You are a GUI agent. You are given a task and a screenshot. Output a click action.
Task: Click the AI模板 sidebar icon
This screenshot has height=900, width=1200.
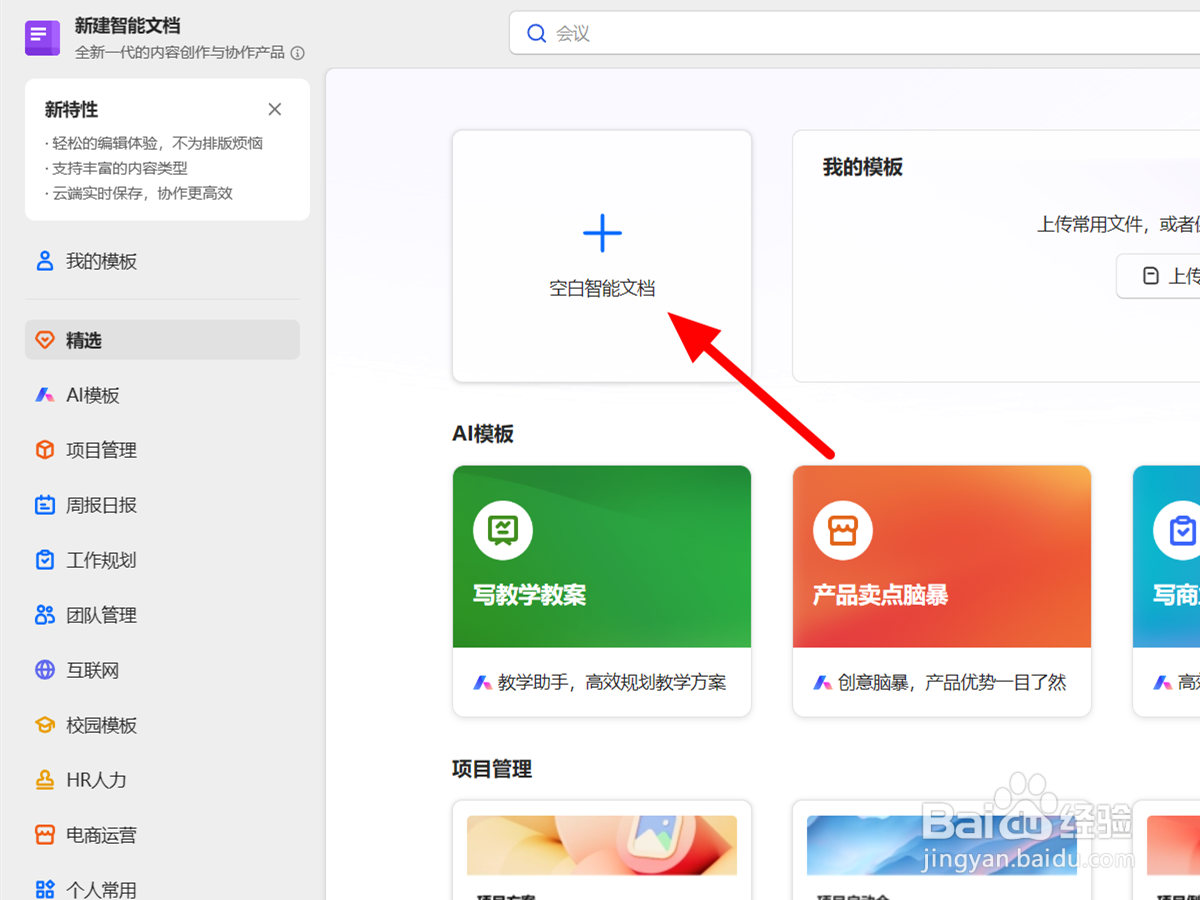pyautogui.click(x=45, y=395)
